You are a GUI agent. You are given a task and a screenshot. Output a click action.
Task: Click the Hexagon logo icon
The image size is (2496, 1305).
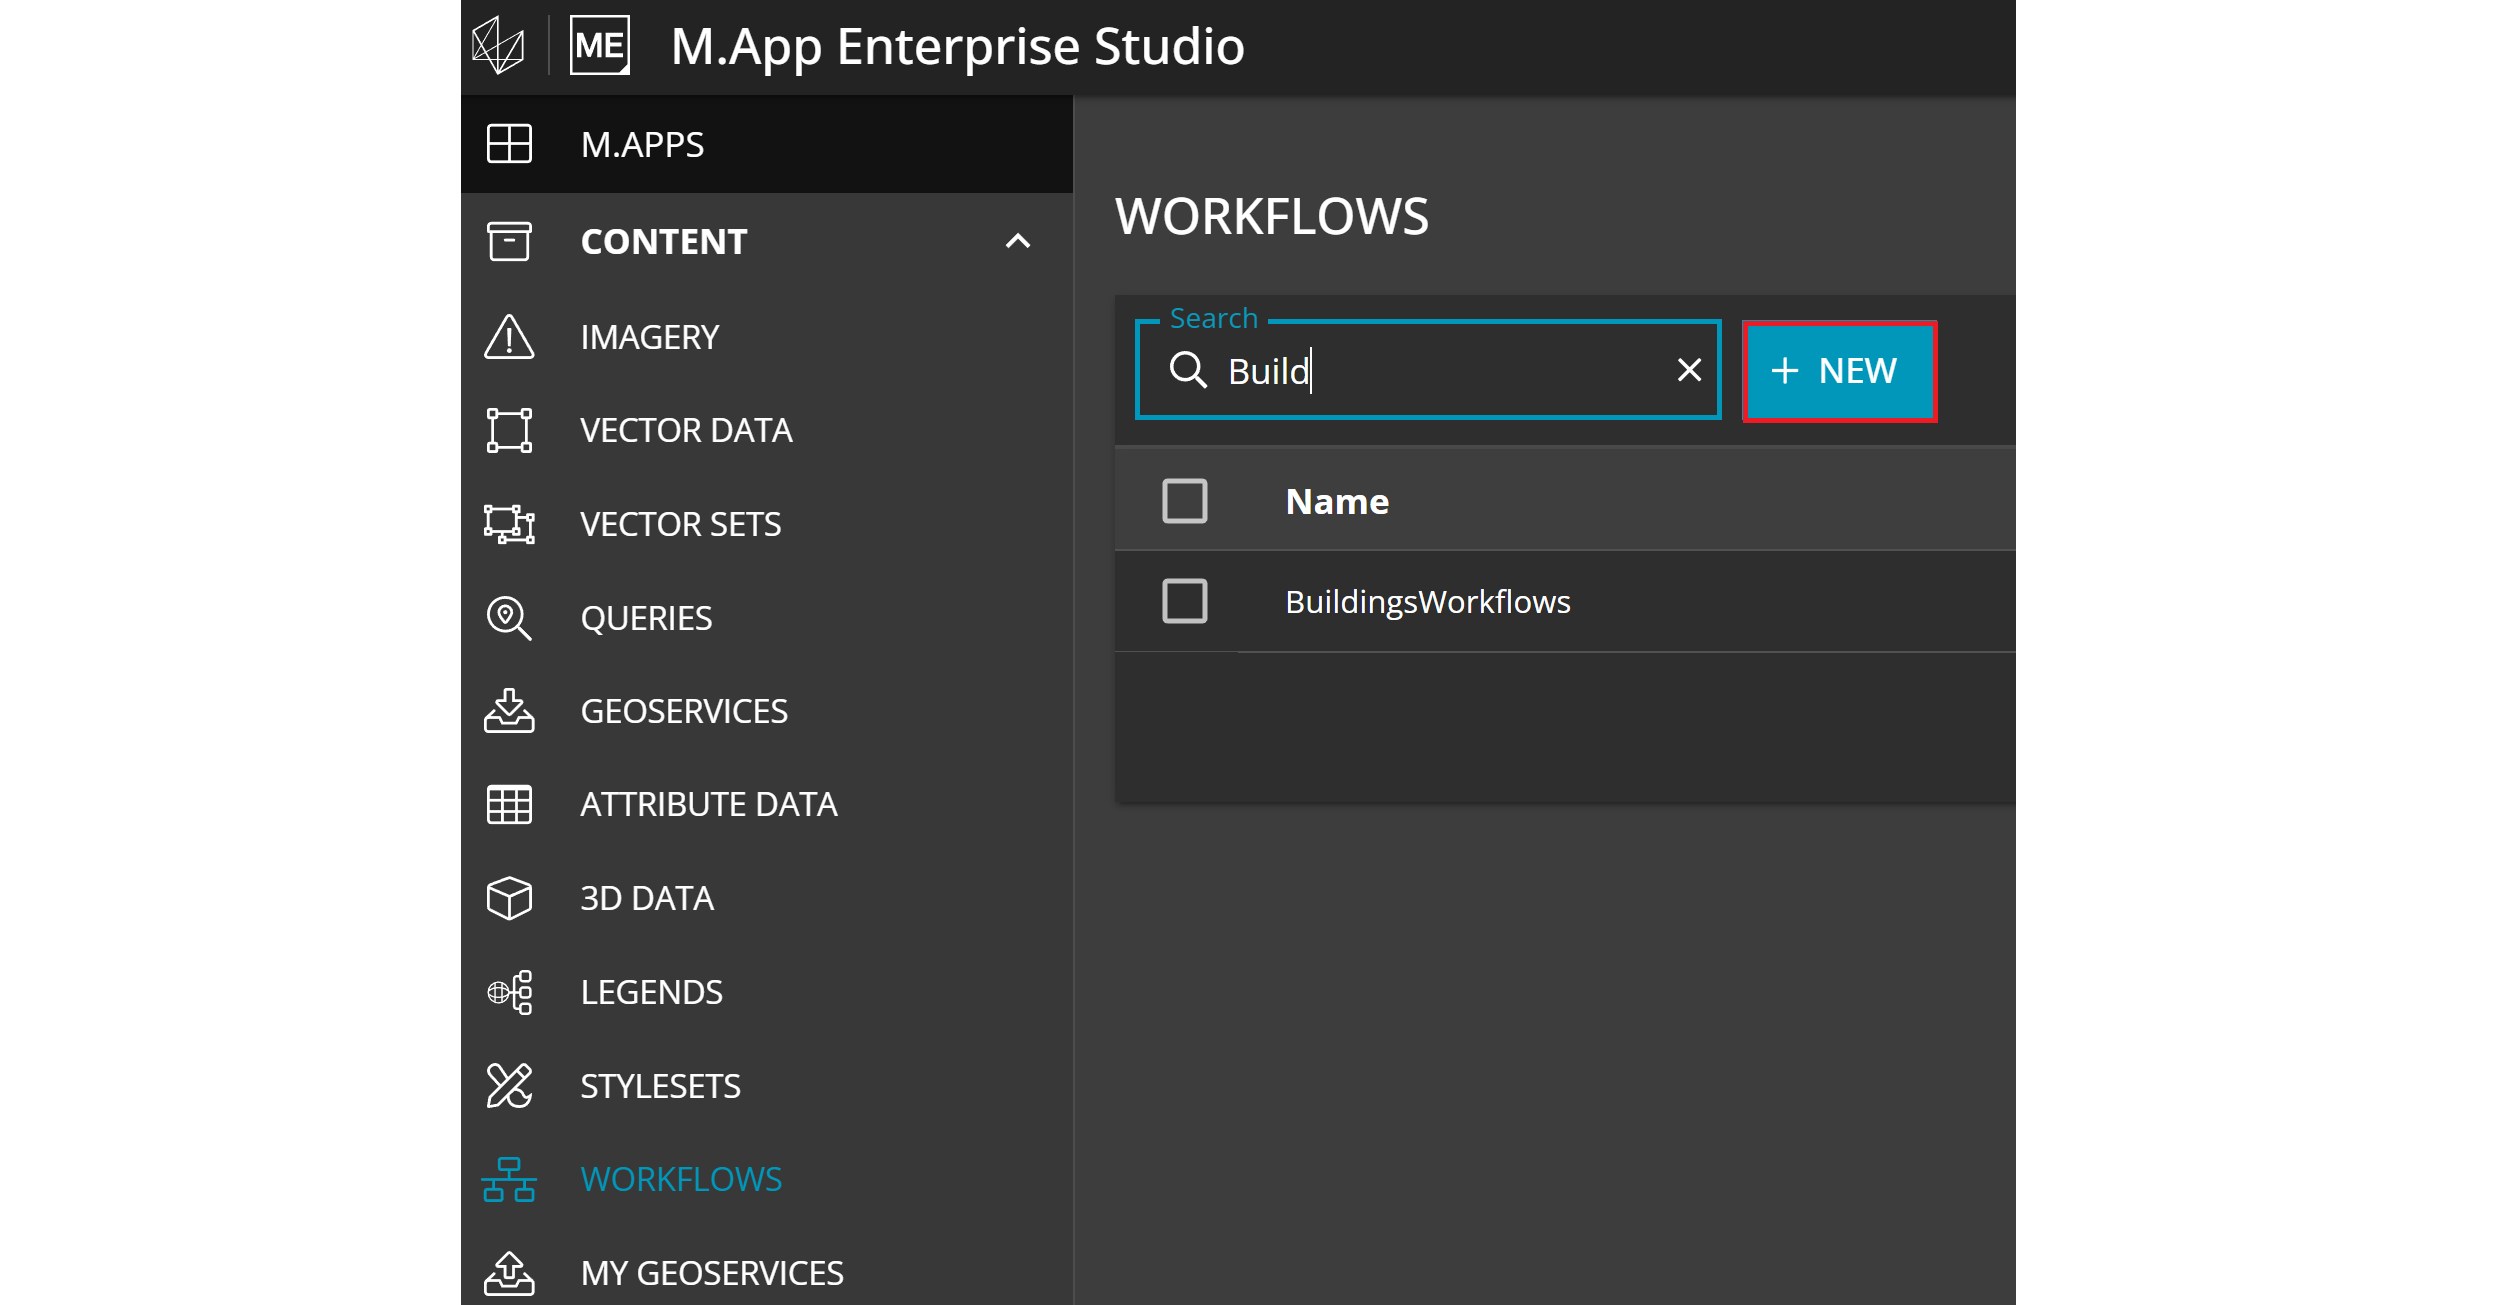498,46
